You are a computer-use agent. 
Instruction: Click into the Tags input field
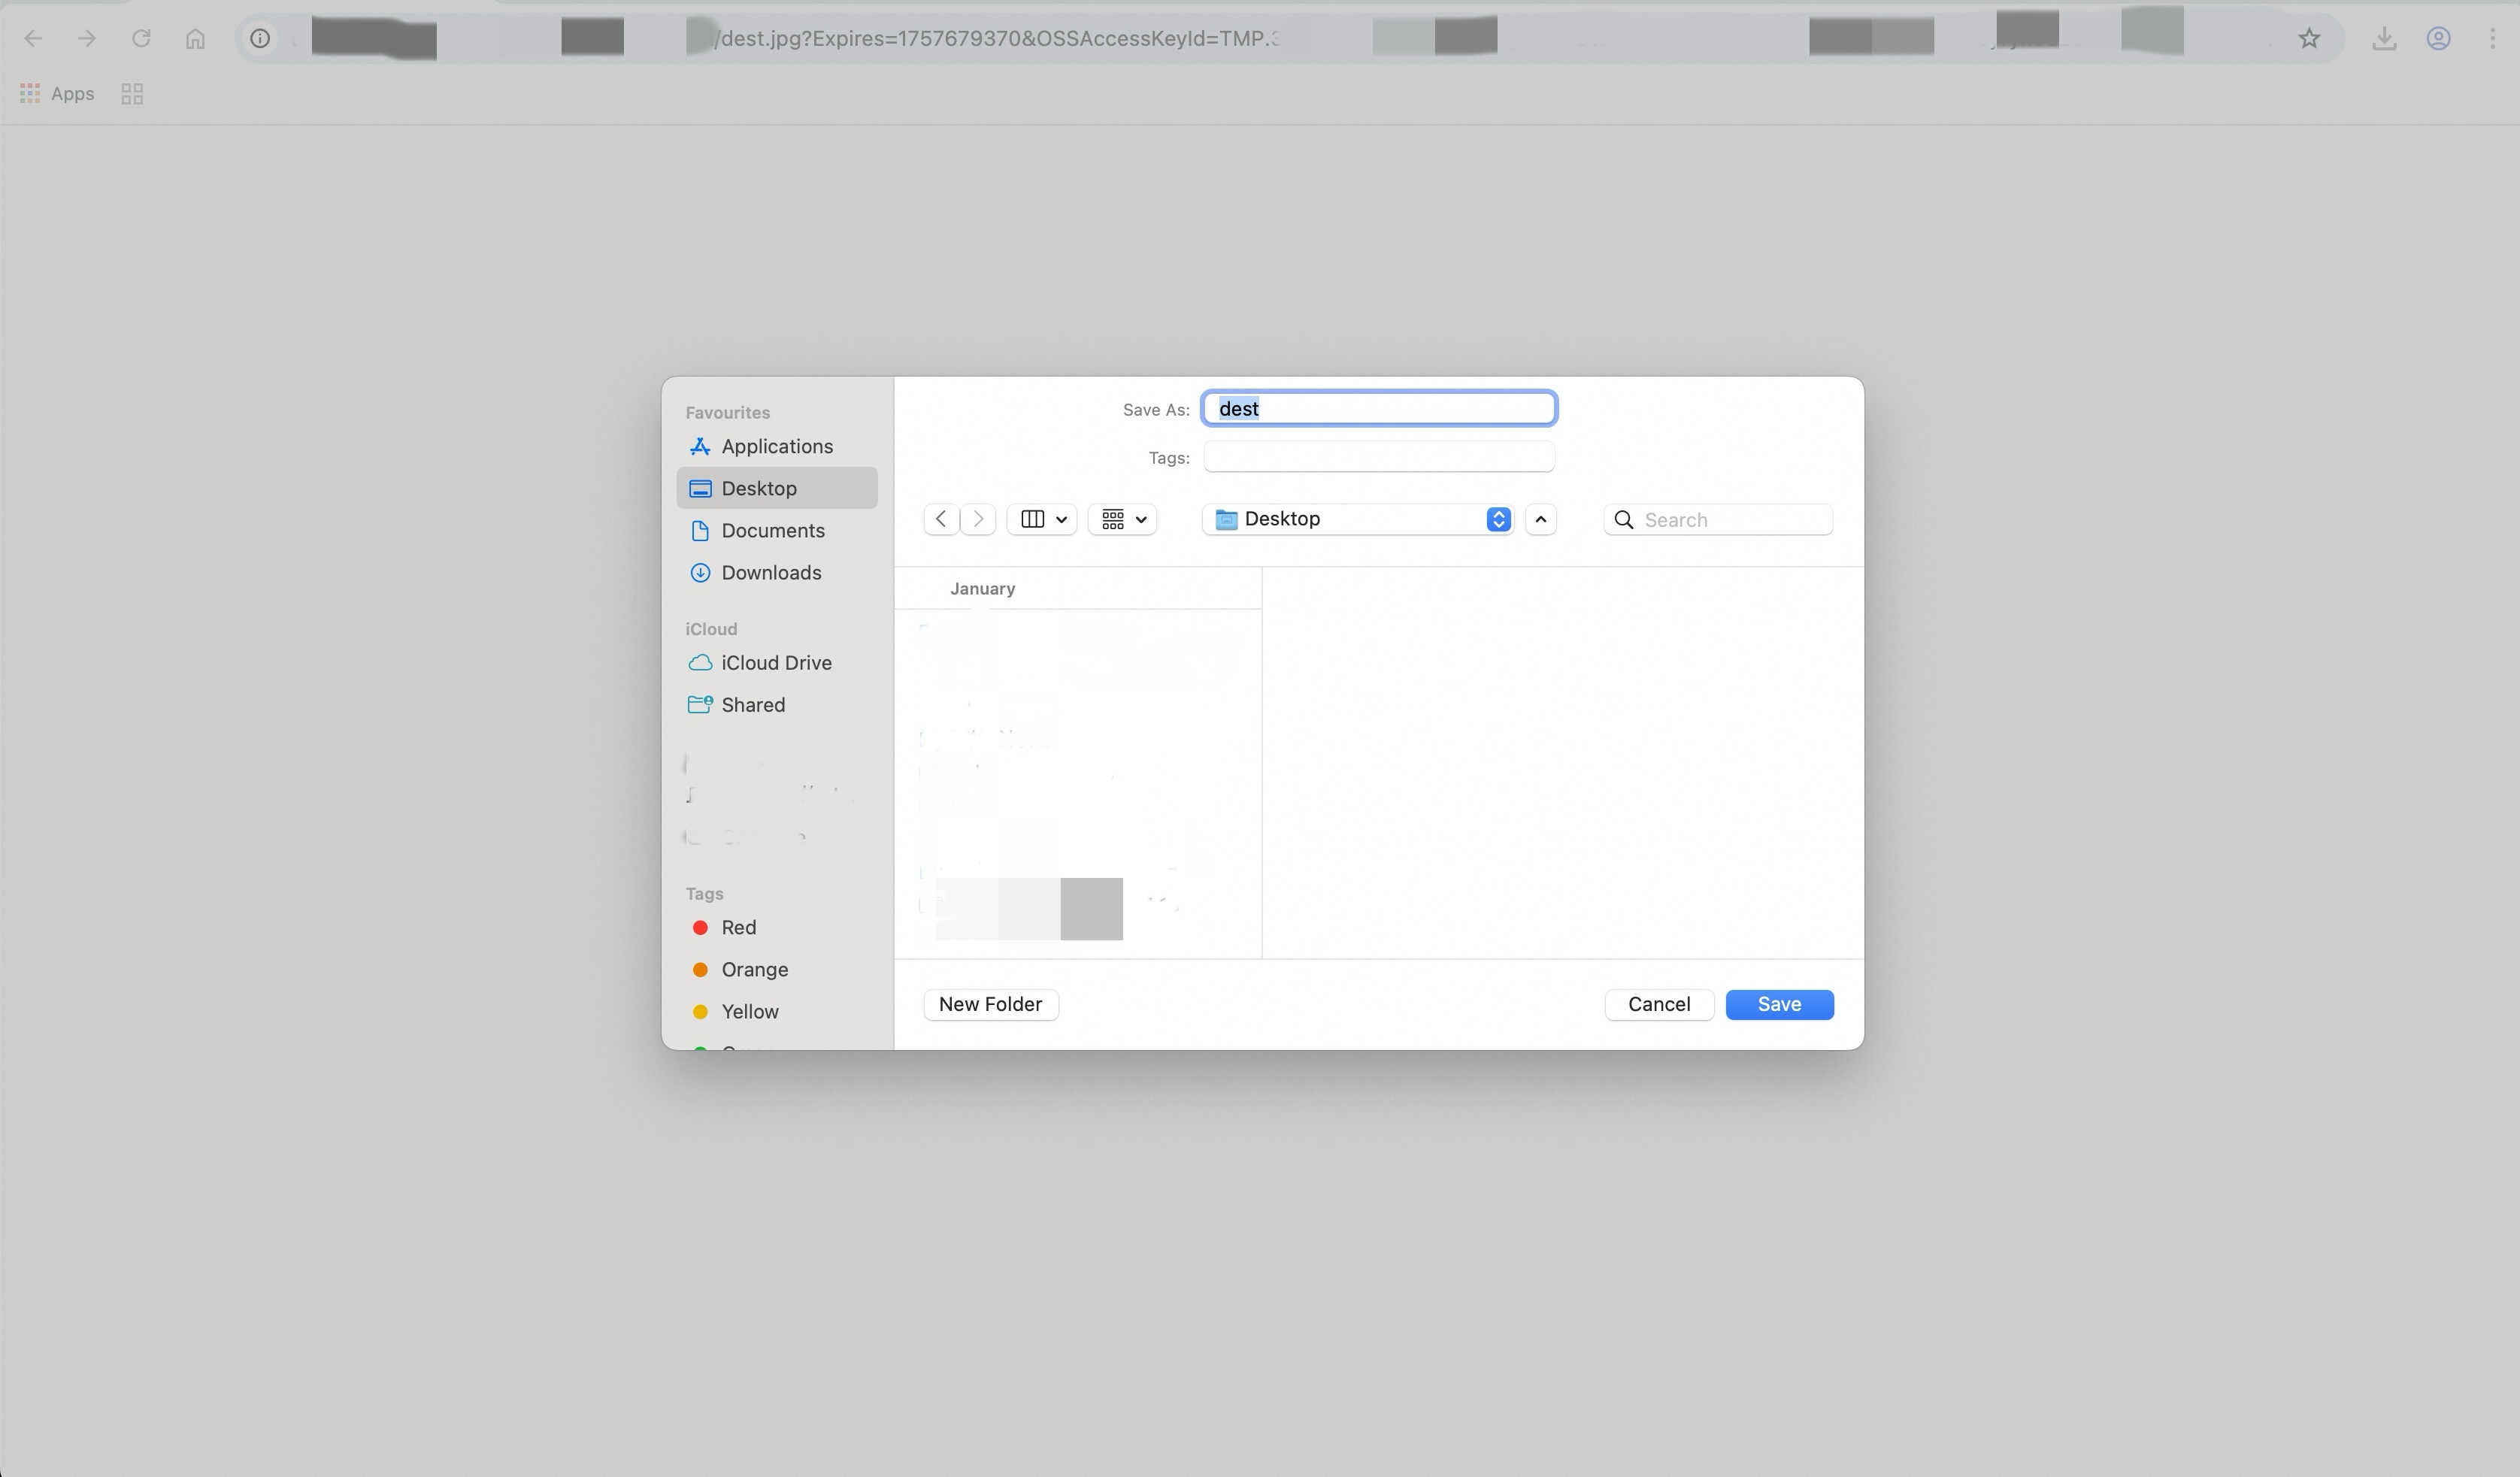[1378, 457]
